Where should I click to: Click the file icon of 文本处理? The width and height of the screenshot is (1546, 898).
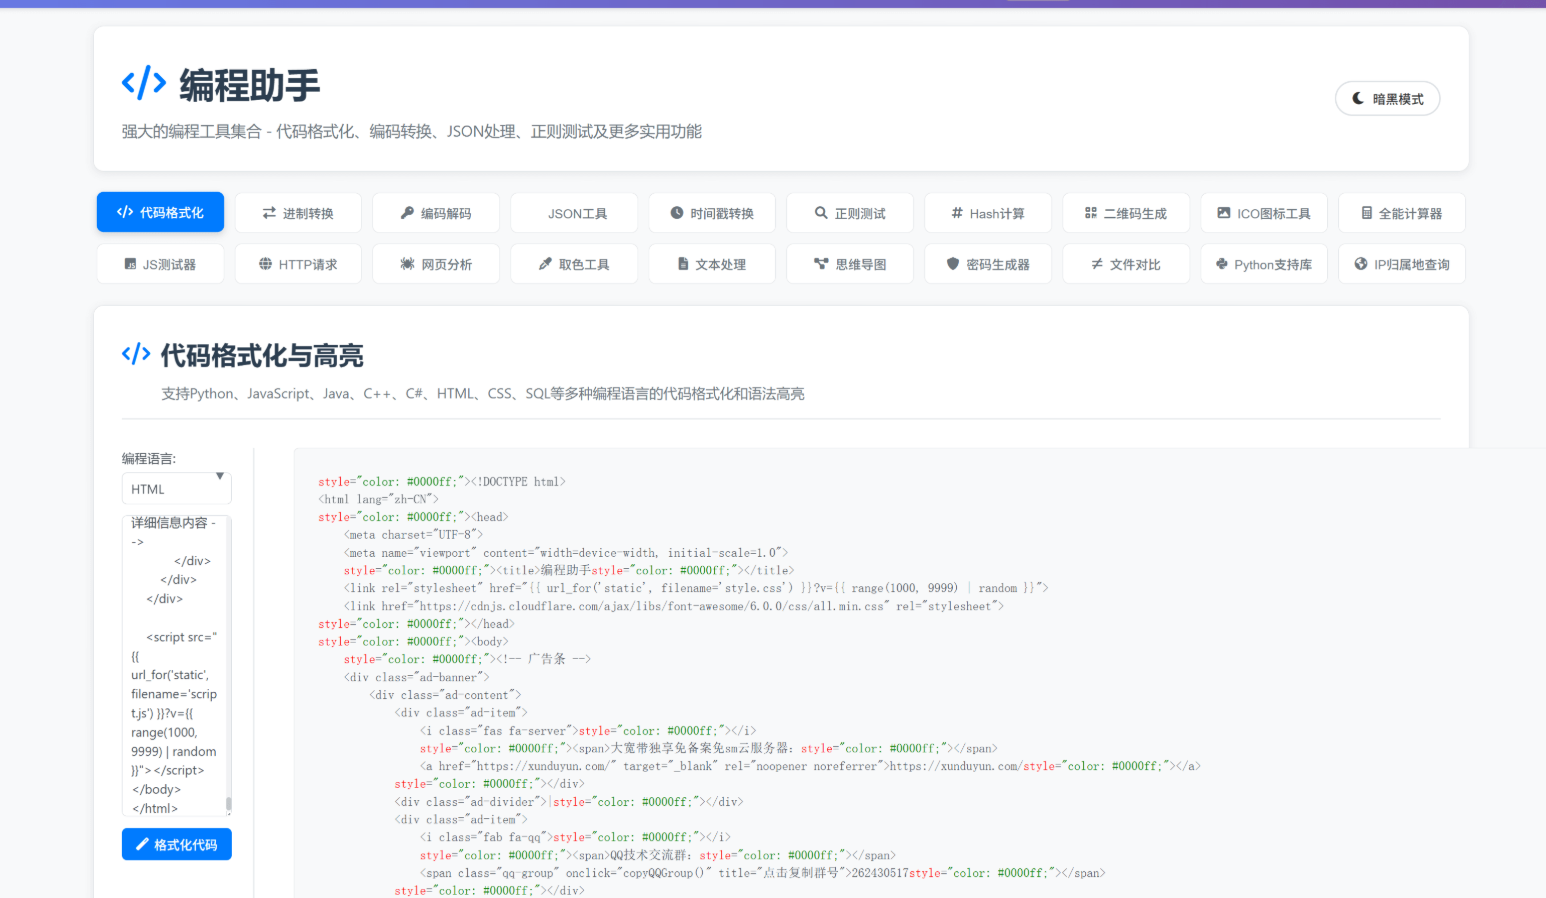pos(683,264)
